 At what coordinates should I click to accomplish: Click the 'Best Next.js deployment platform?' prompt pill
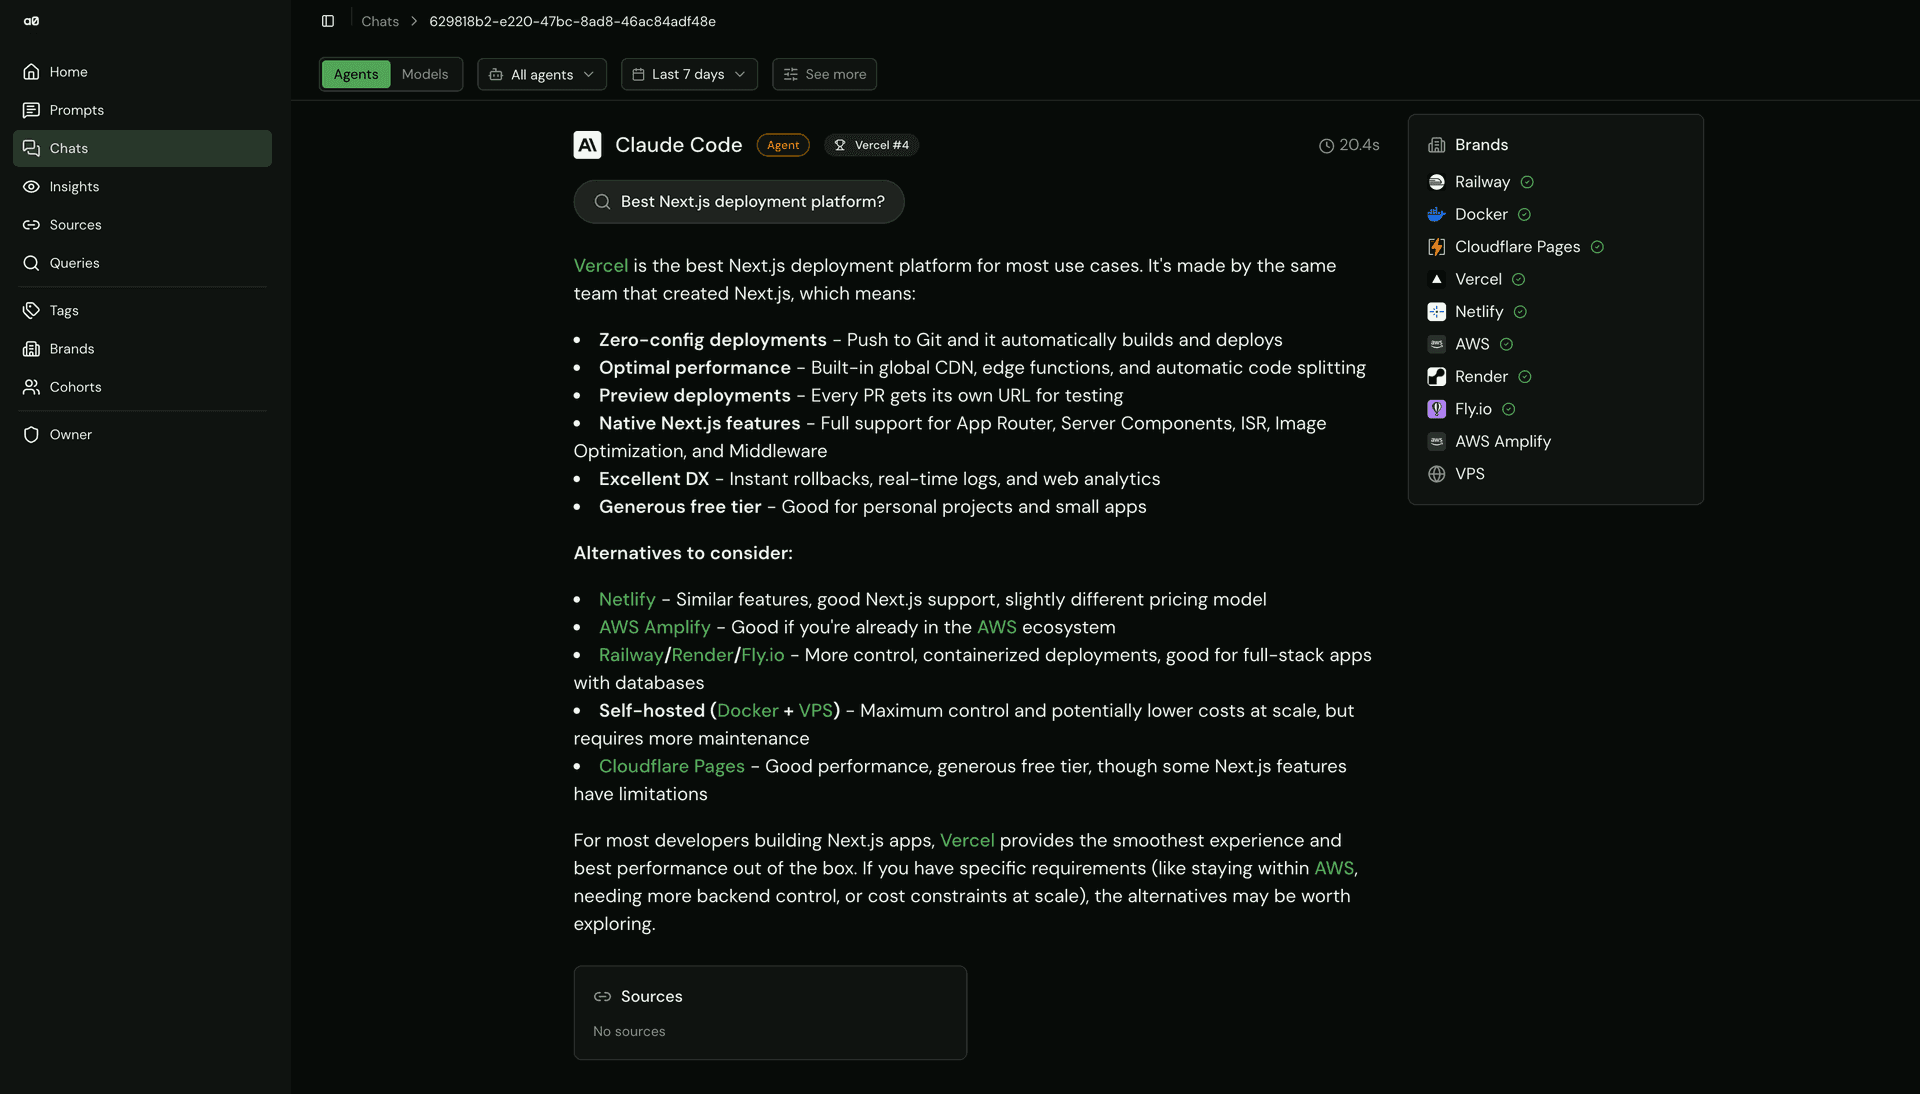[739, 202]
